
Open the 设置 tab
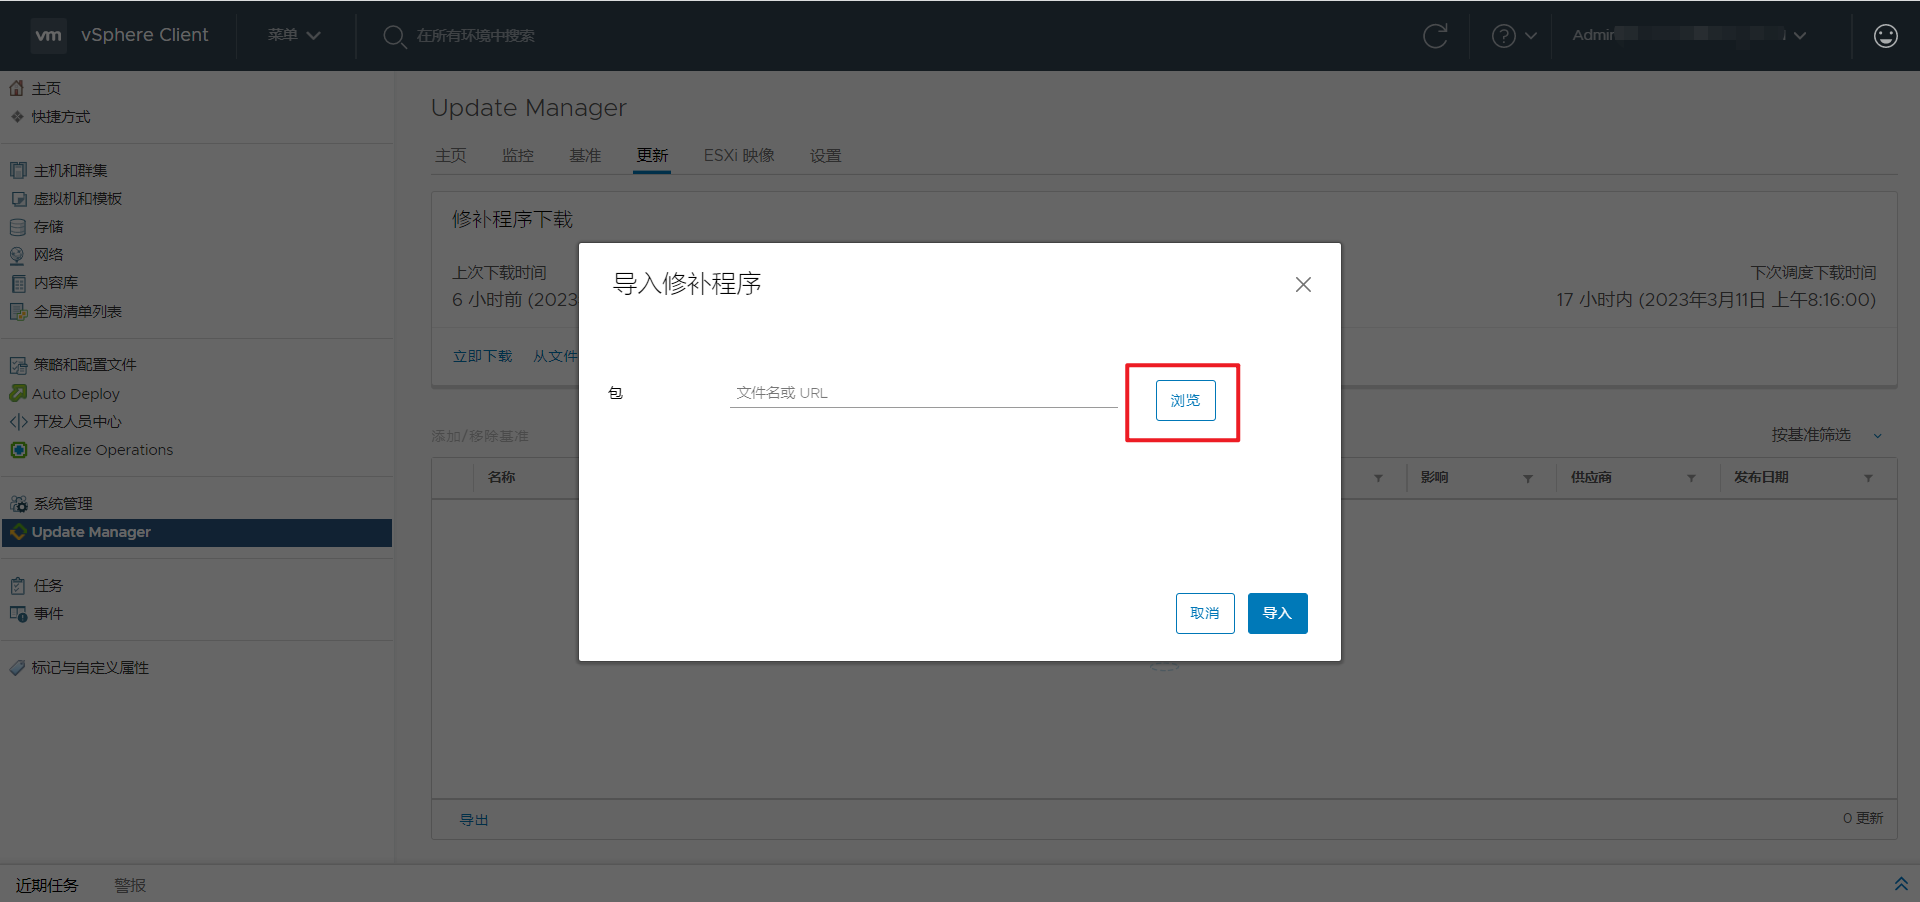[x=826, y=156]
